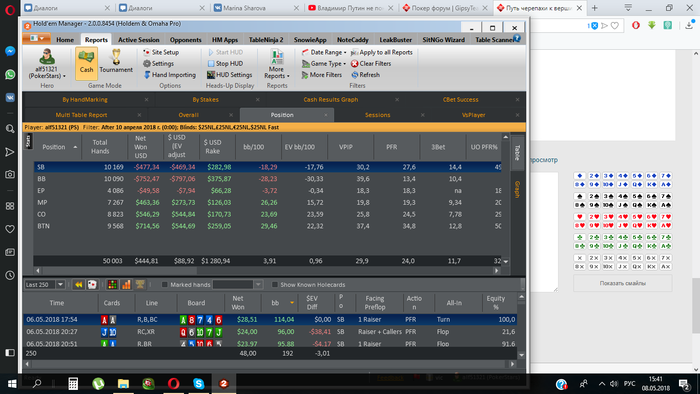
Task: Open By Stakes report tab
Action: click(205, 100)
